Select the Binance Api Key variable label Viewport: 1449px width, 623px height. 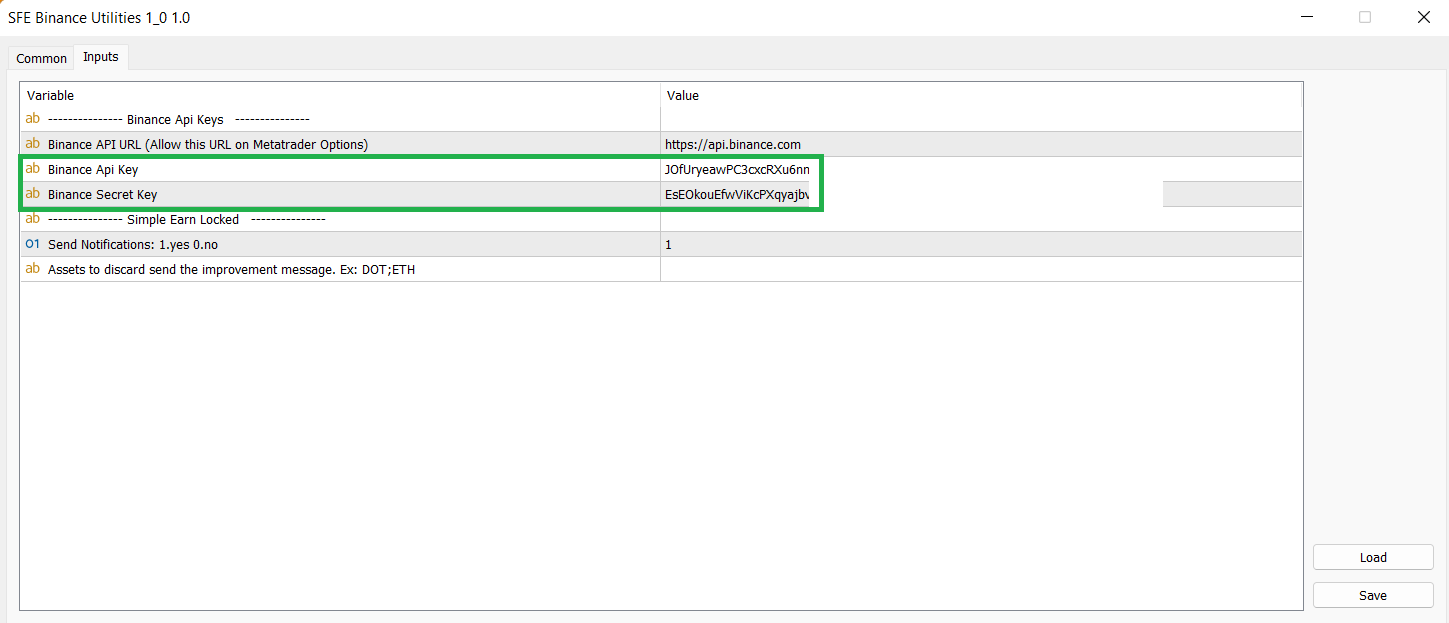(x=93, y=170)
